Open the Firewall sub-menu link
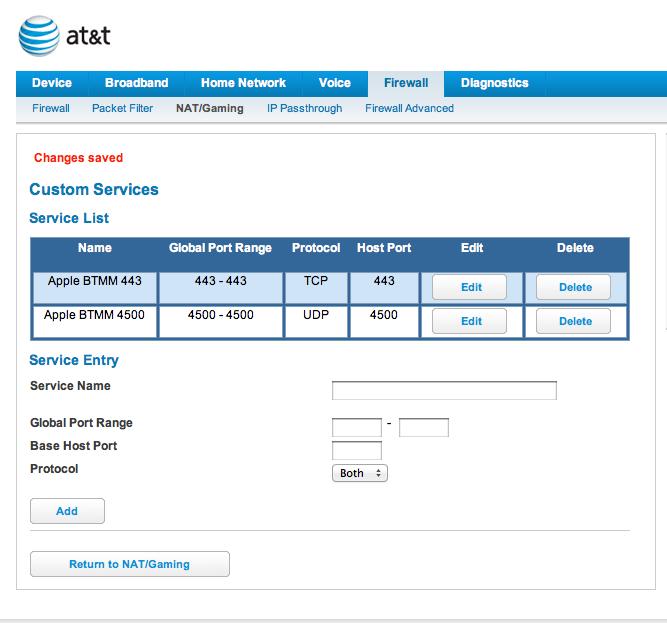 tap(51, 108)
